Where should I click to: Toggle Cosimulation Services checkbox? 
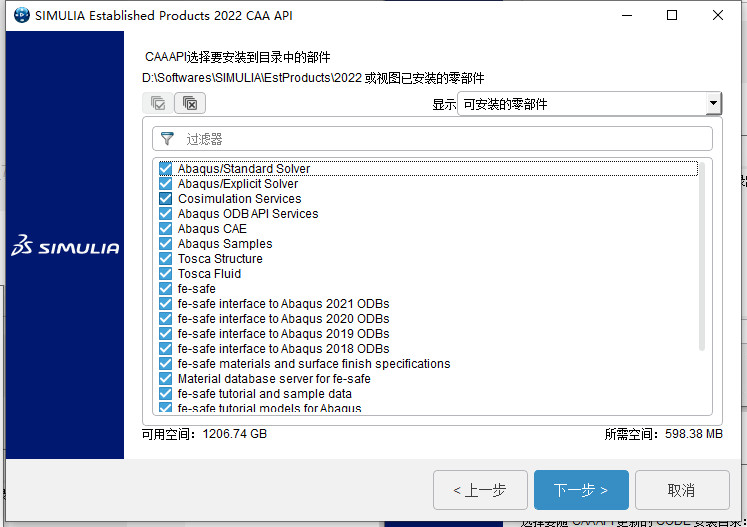(165, 199)
